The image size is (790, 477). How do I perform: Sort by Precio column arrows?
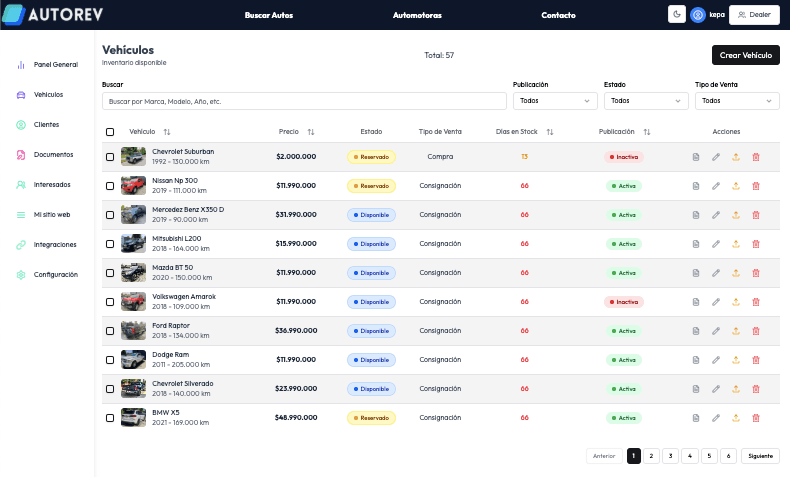[311, 132]
